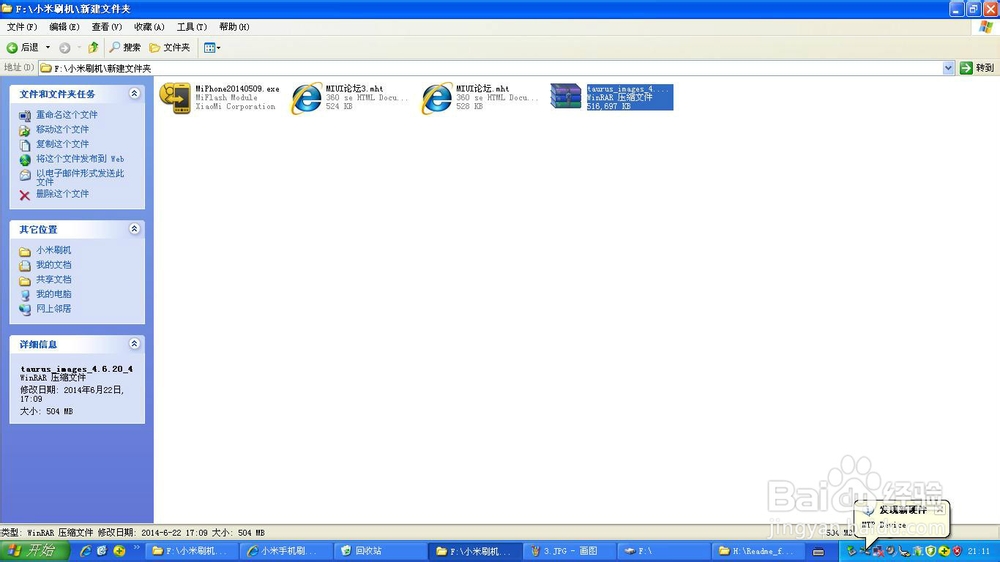Click the taurus_images_4... file name text
1000x562 pixels.
[629, 89]
